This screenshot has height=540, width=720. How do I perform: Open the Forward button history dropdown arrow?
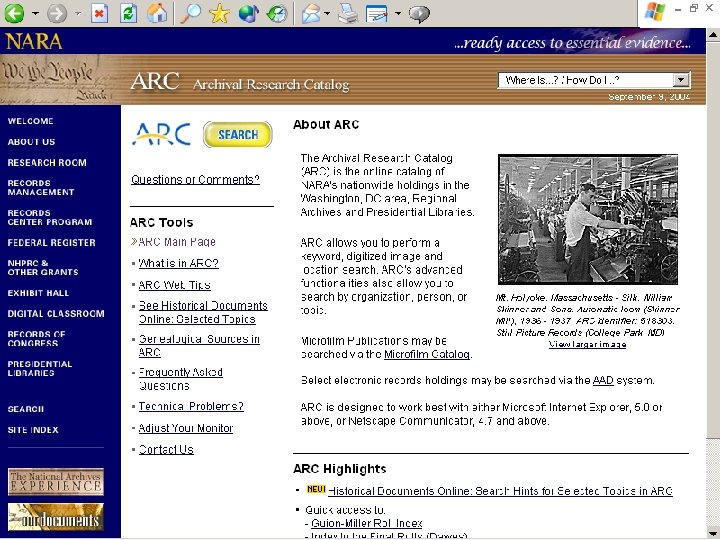pos(78,13)
